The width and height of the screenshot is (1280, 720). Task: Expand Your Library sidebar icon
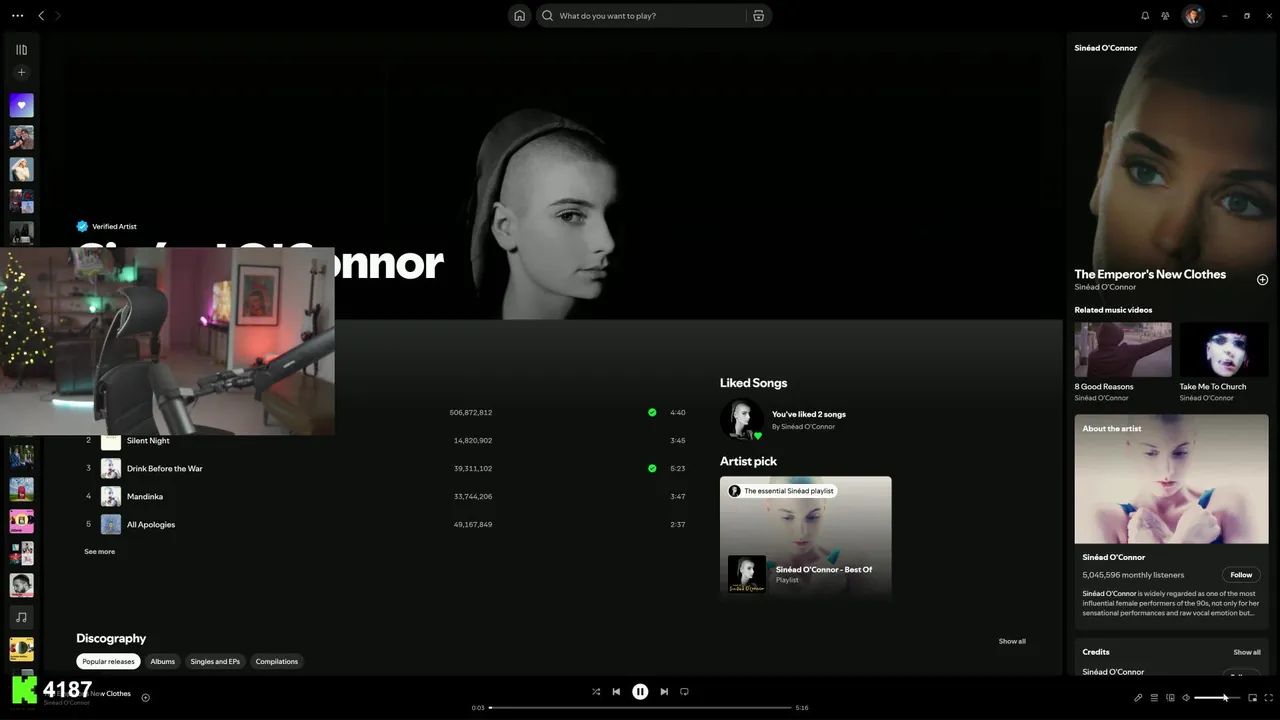pyautogui.click(x=21, y=50)
